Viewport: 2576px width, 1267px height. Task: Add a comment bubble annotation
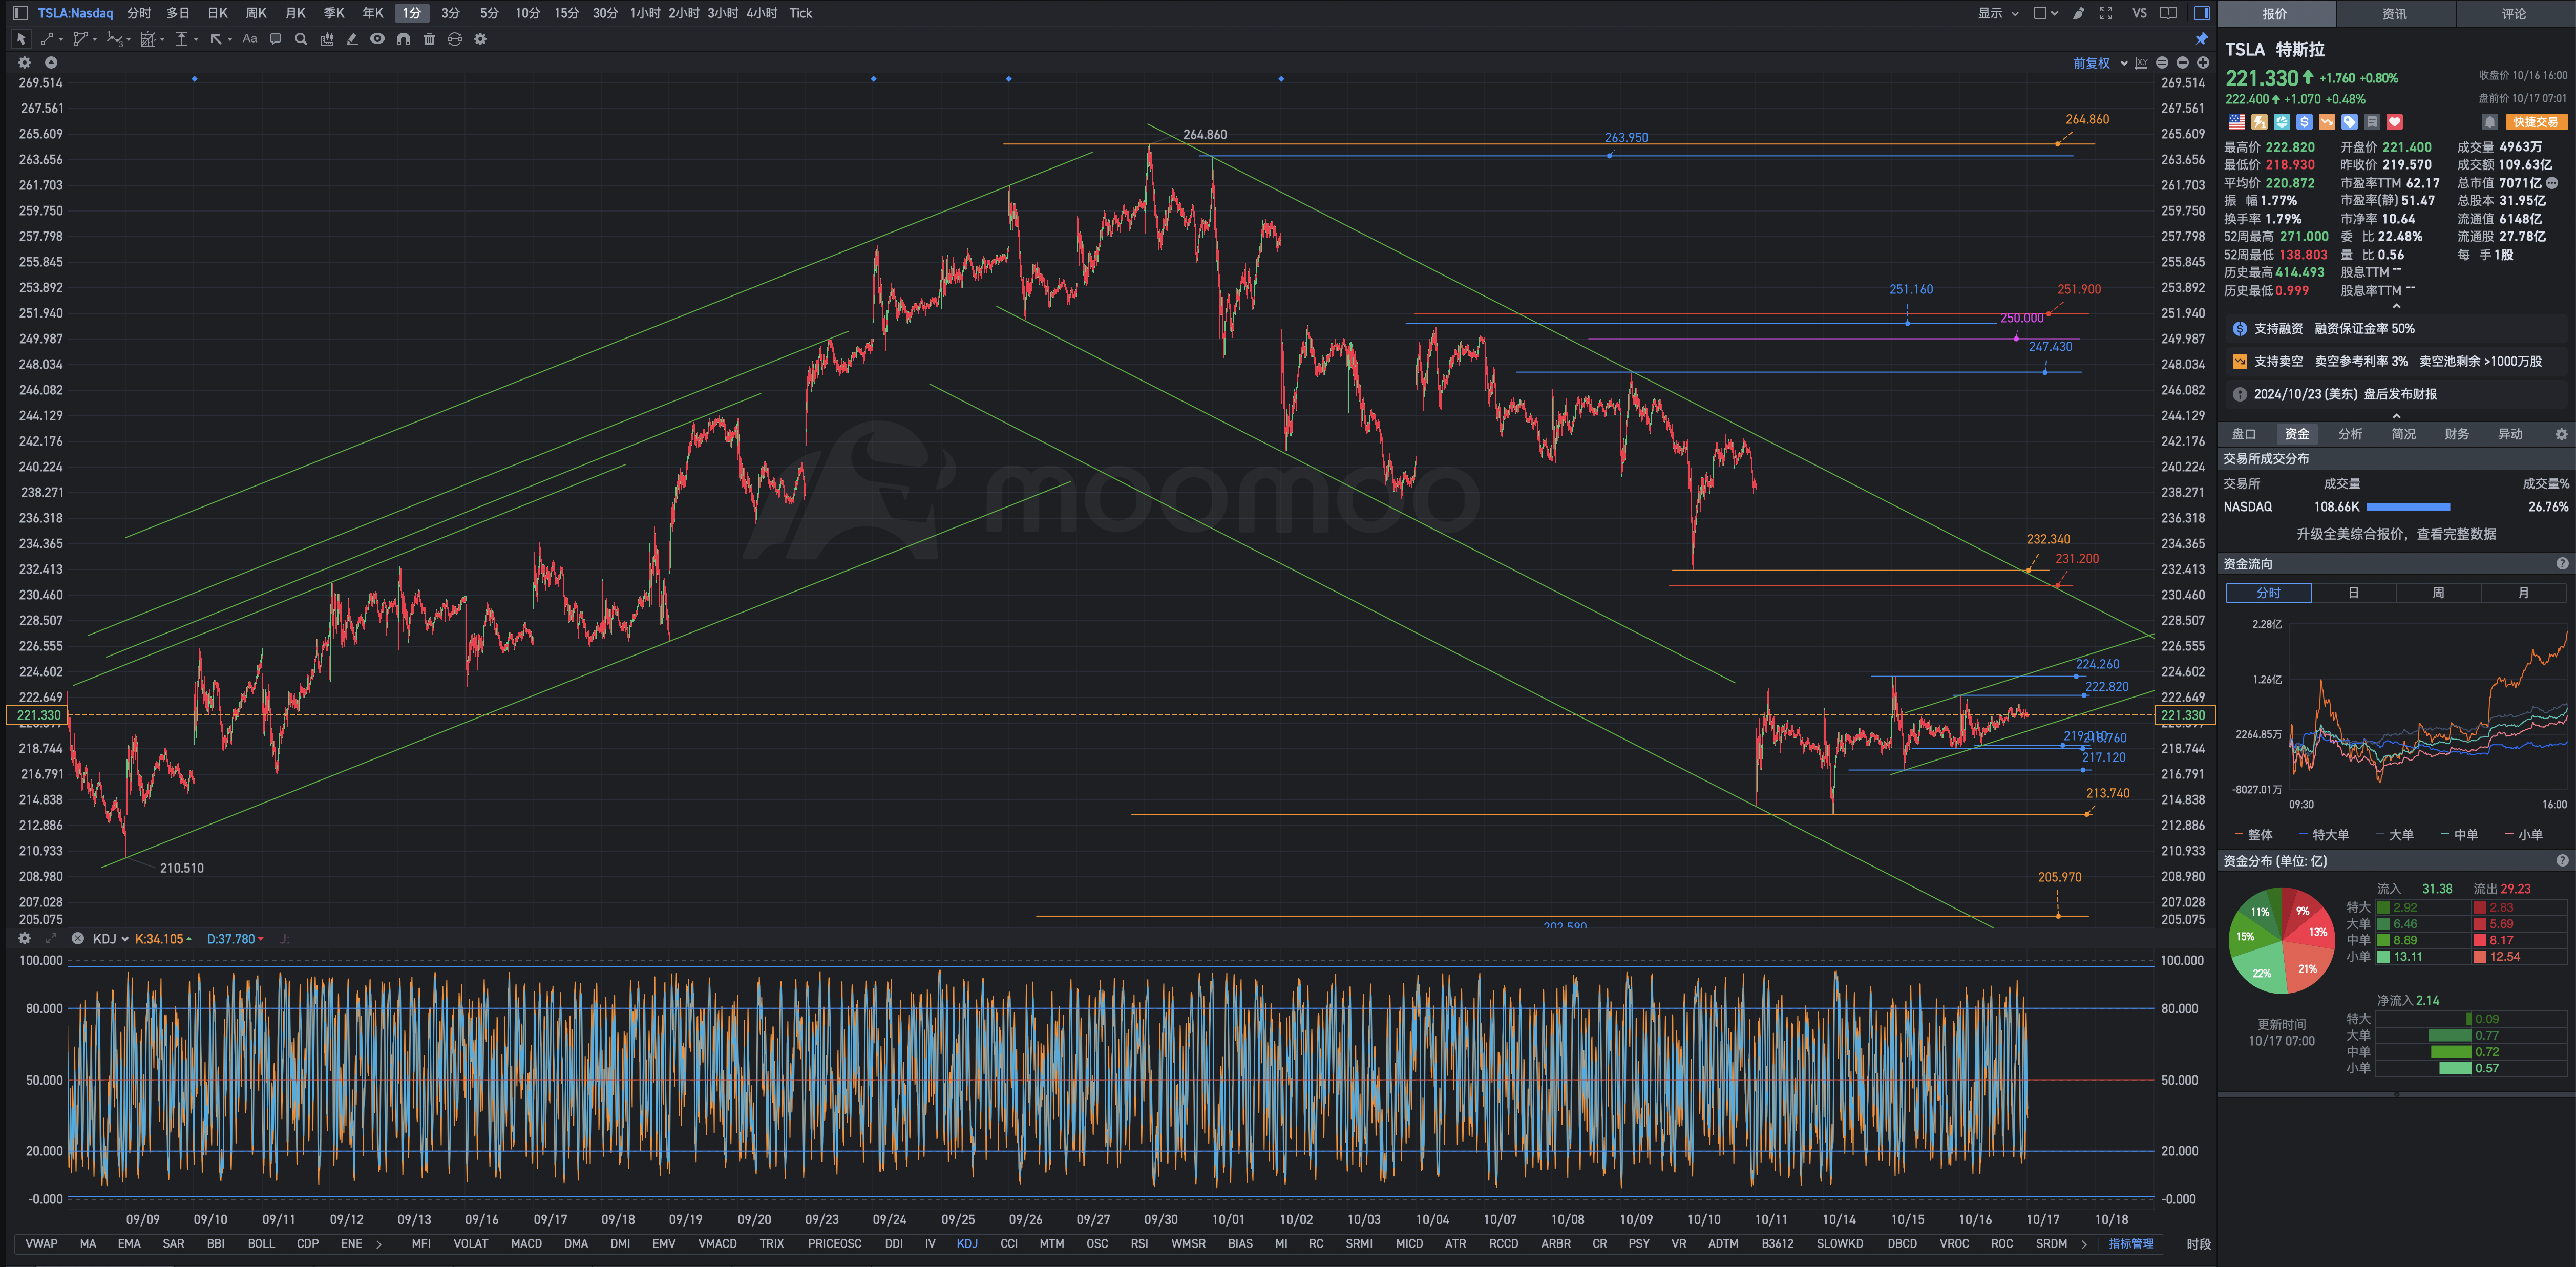[x=275, y=39]
